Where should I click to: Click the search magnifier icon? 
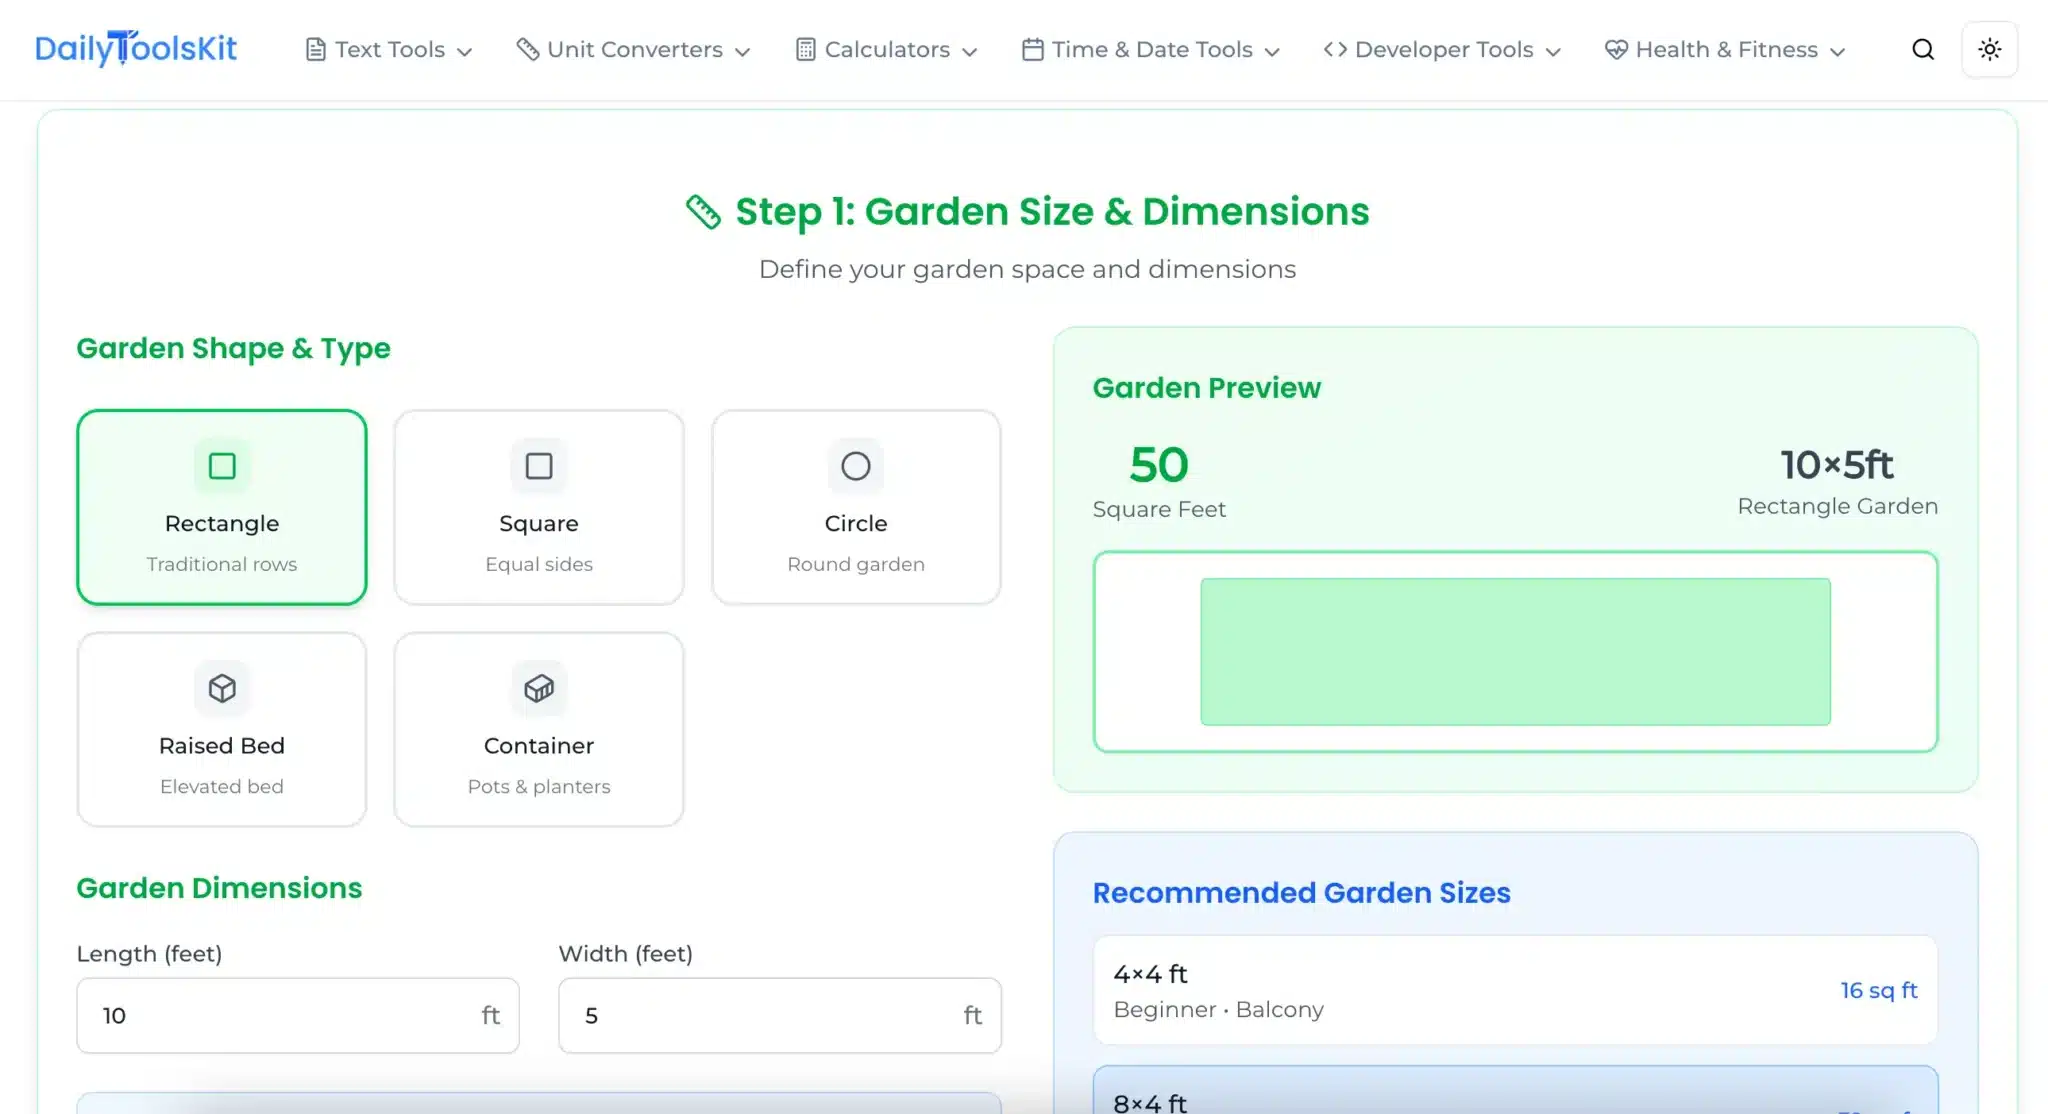(x=1922, y=49)
